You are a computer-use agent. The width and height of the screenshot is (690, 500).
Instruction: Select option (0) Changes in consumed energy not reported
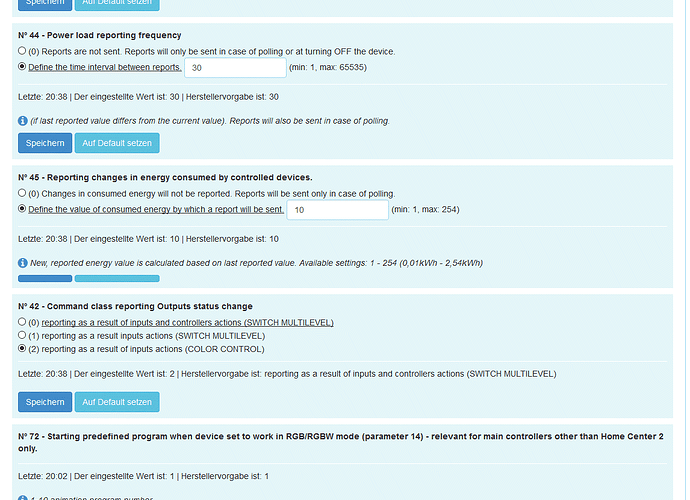point(22,193)
